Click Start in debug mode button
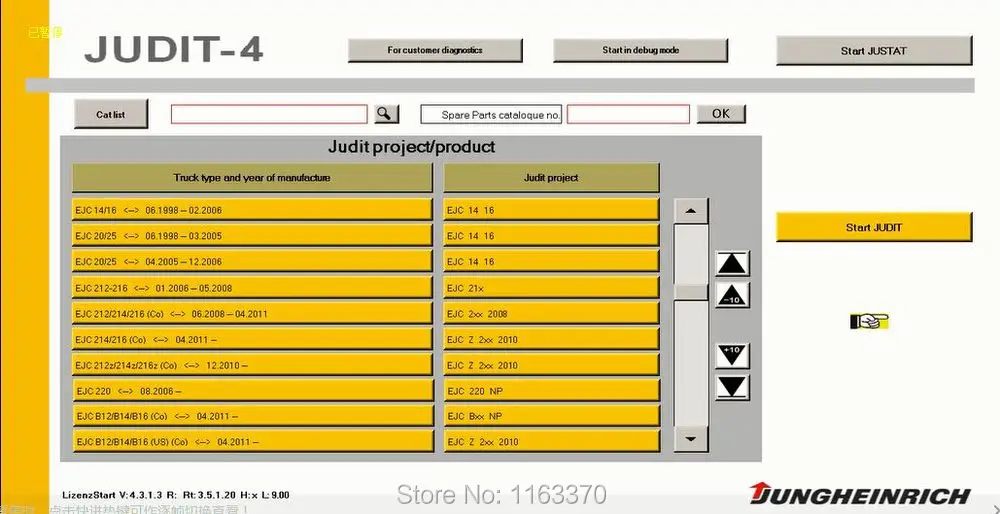1000x514 pixels. tap(640, 50)
